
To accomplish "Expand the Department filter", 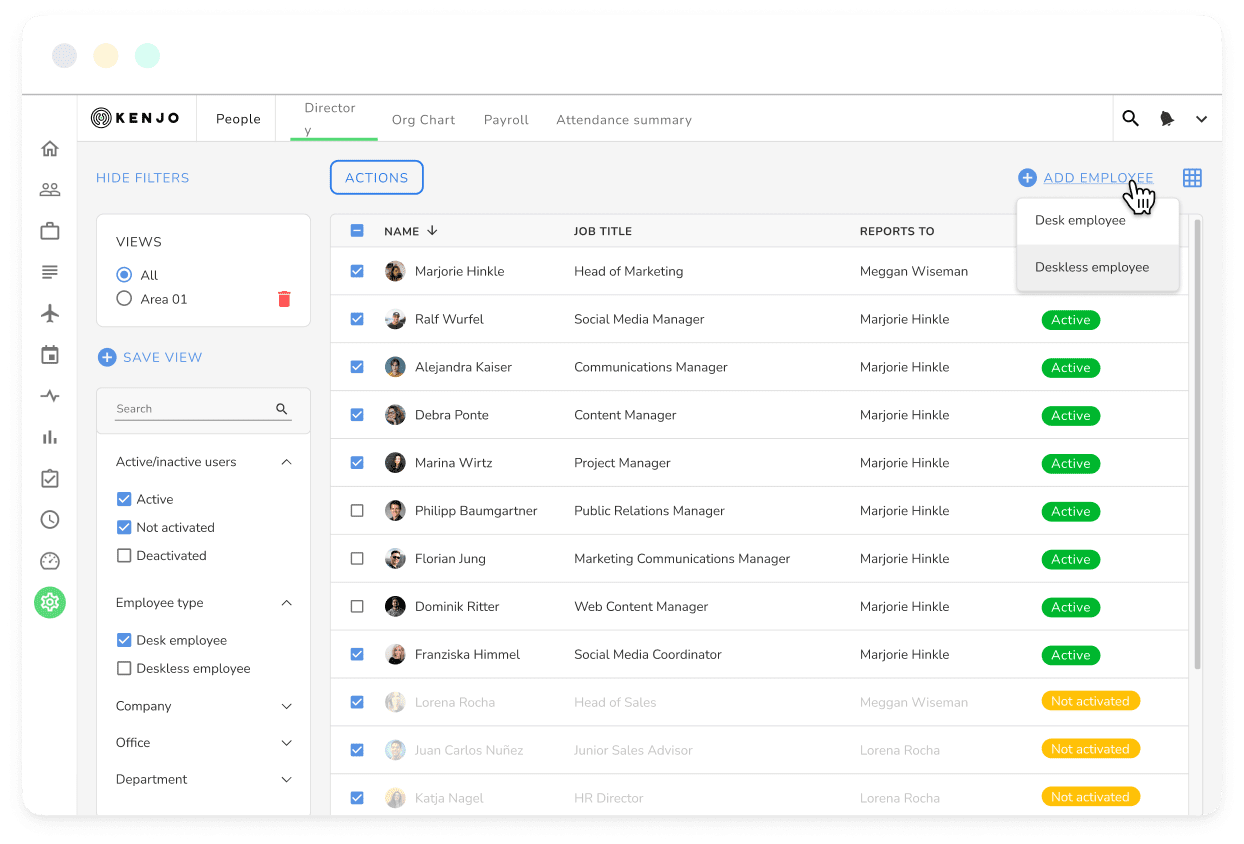I will (287, 780).
